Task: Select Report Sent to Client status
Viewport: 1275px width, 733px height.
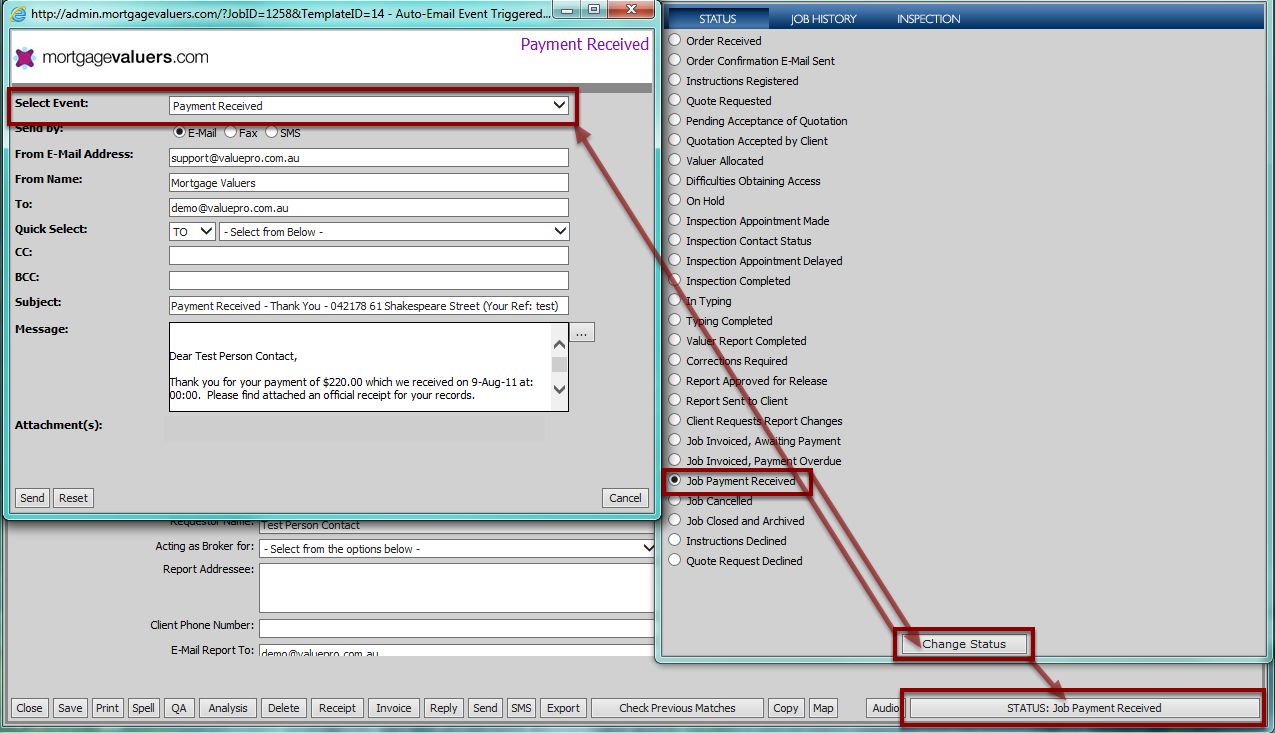Action: (675, 401)
